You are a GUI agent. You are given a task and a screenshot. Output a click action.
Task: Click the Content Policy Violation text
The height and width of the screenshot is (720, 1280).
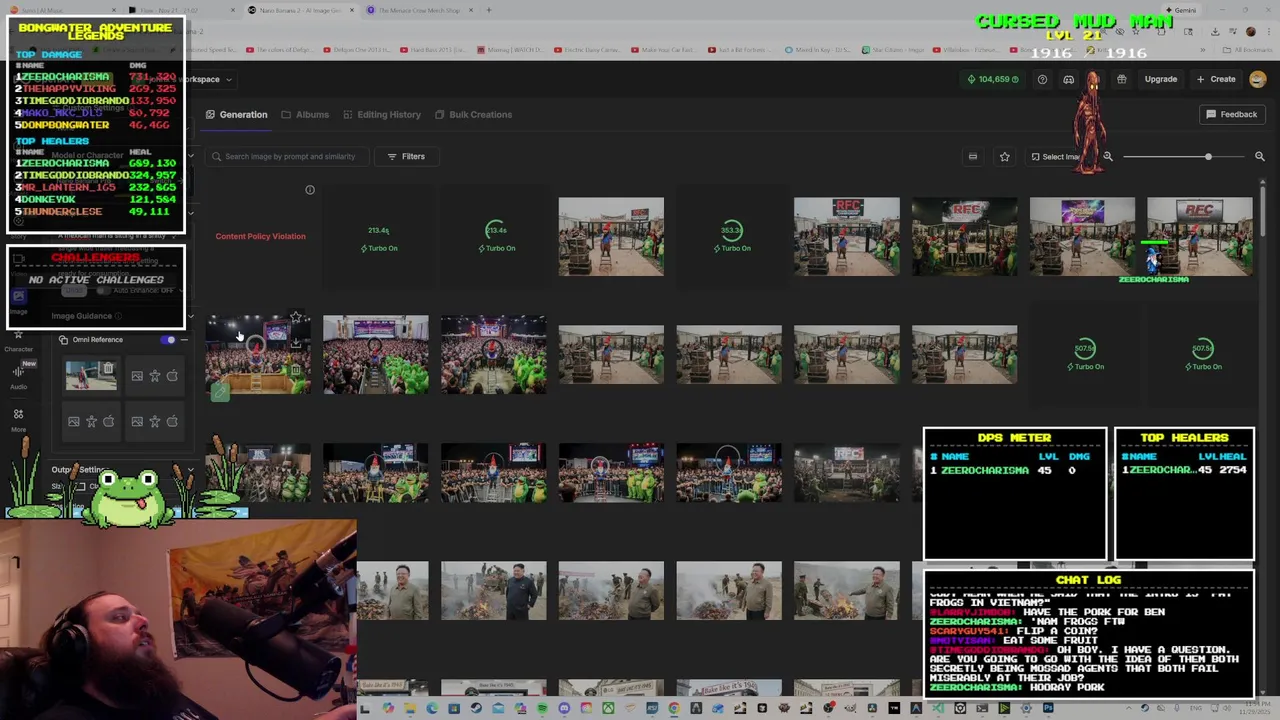(260, 236)
